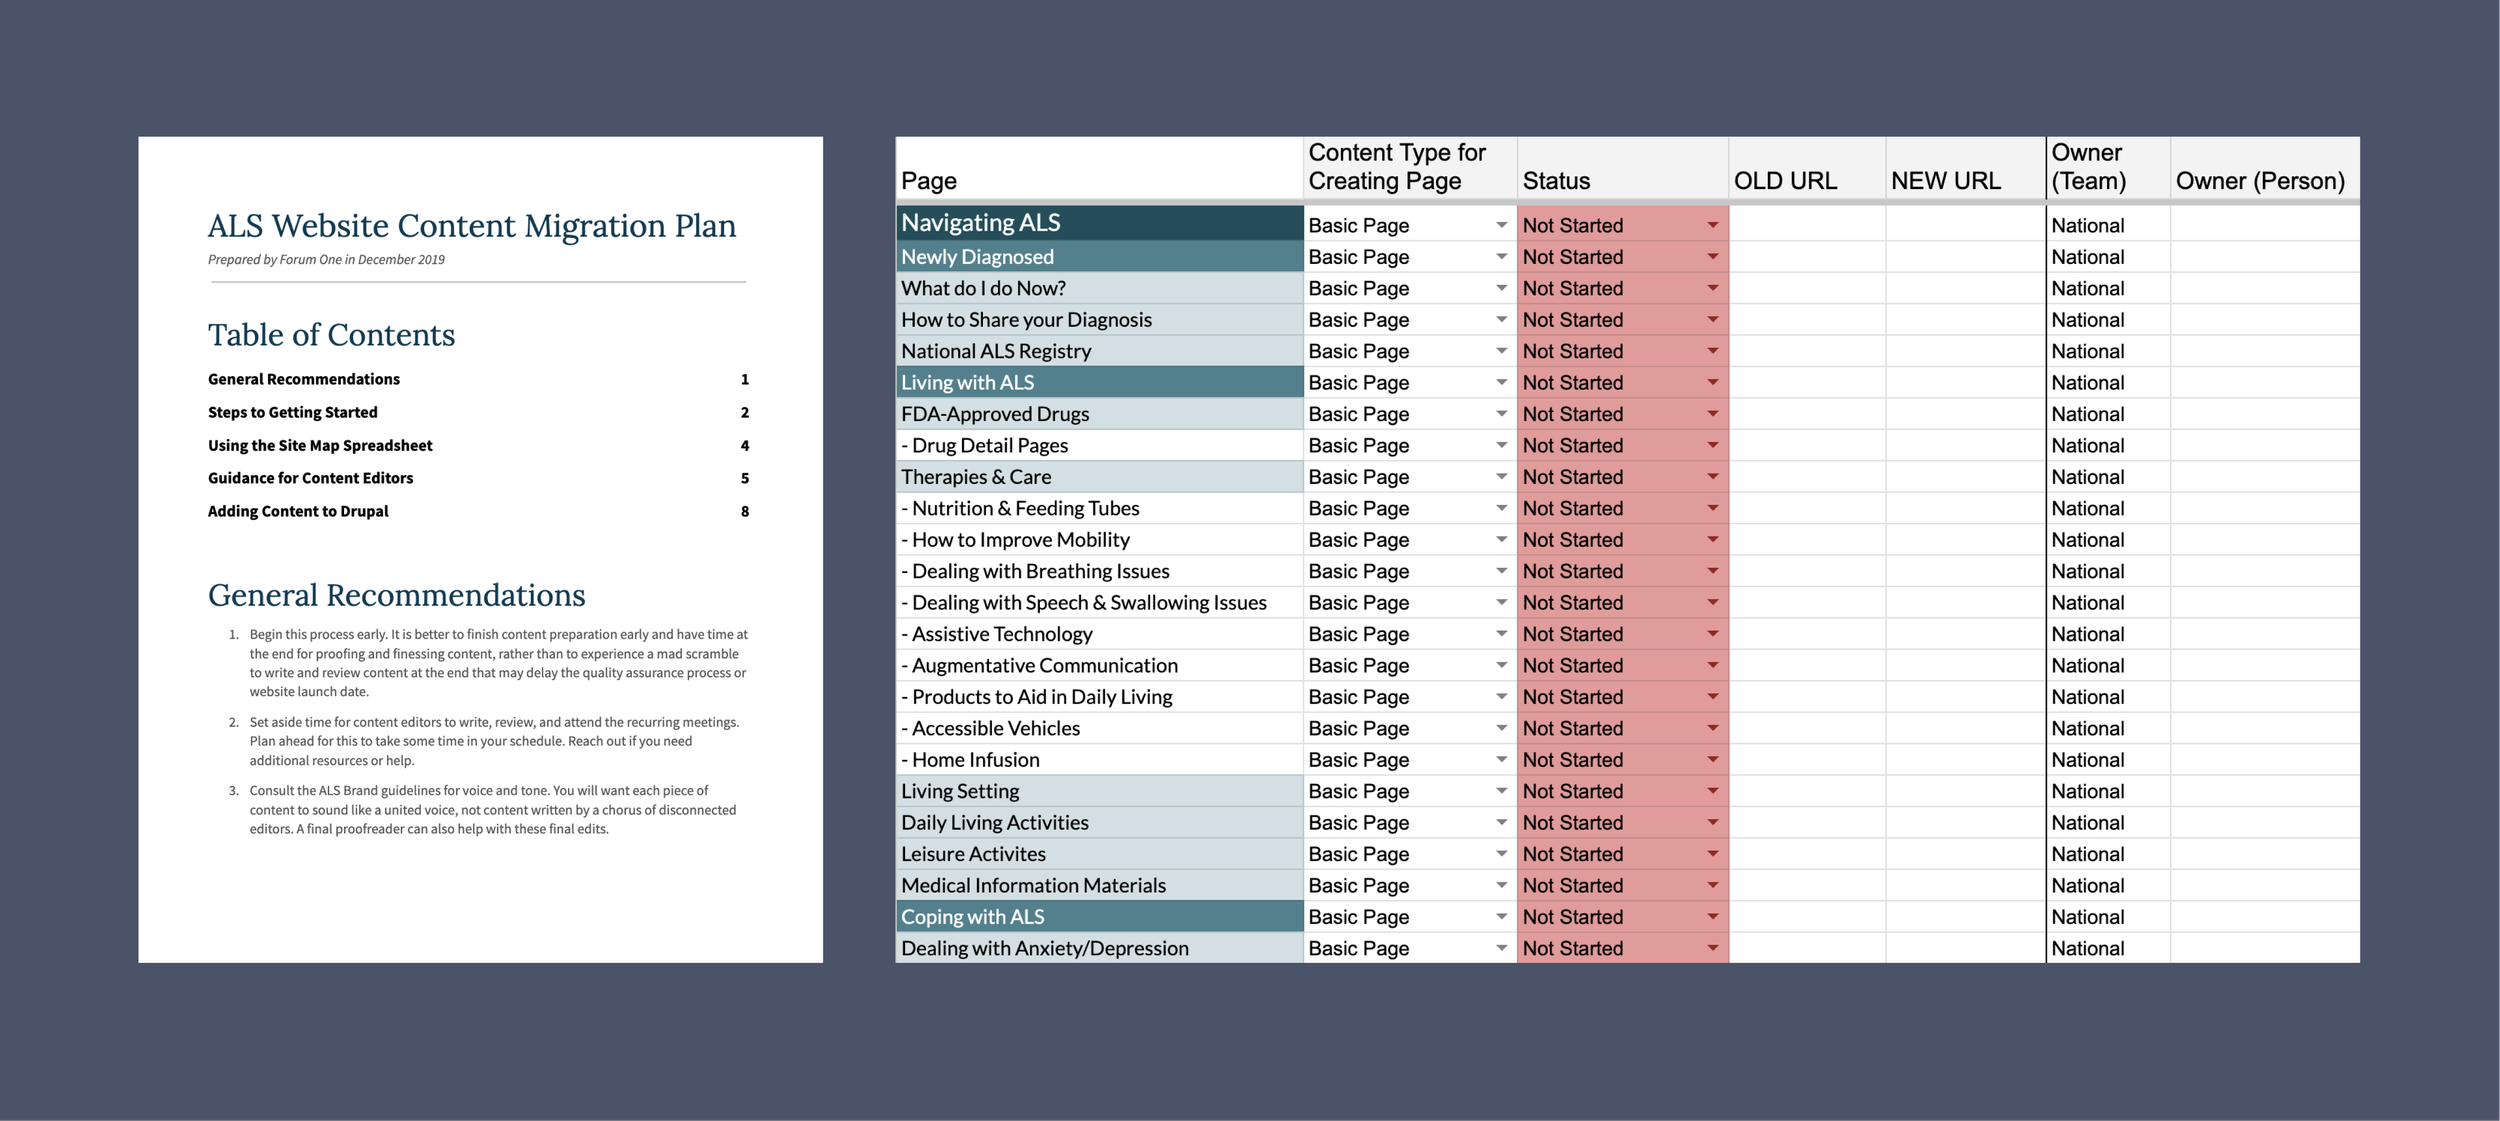Screen dimensions: 2500x1121
Task: Expand Status dropdown for Living with ALS
Action: [1712, 382]
